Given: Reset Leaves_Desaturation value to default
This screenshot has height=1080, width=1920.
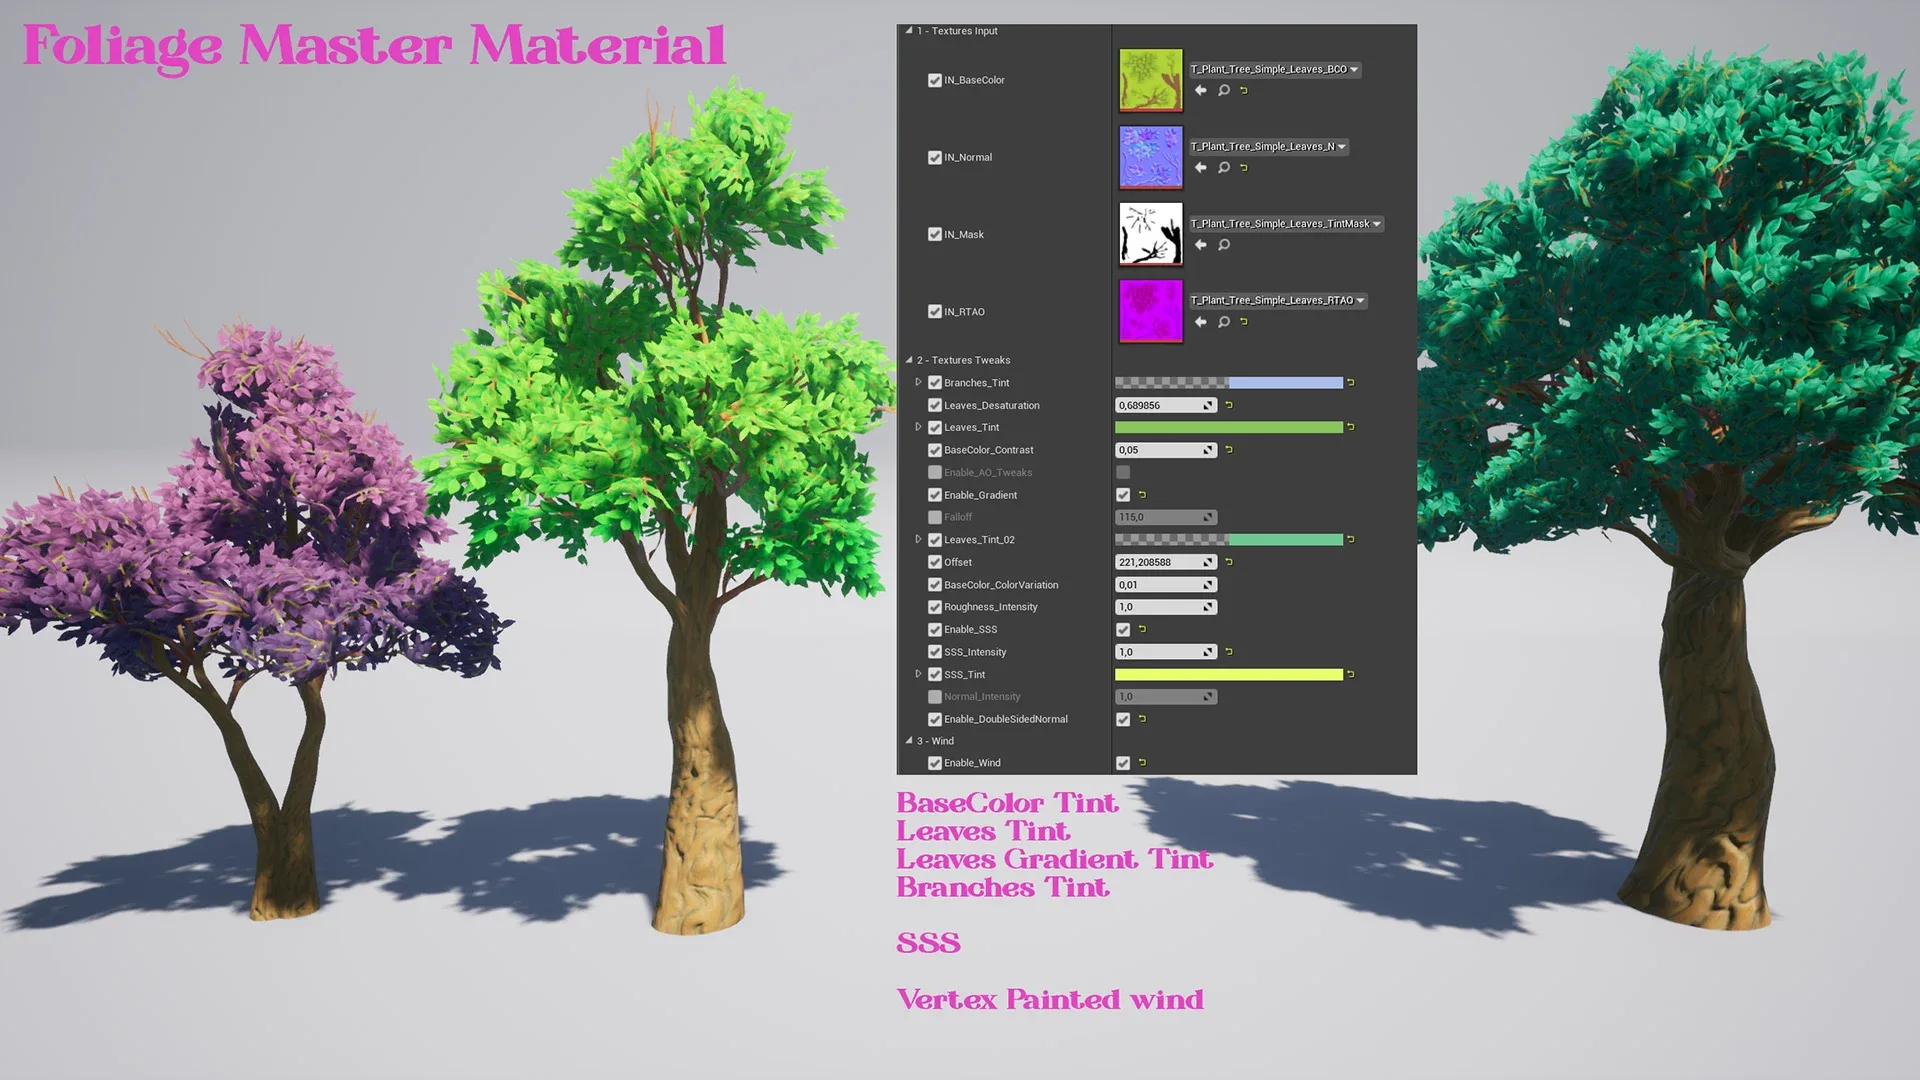Looking at the screenshot, I should click(x=1229, y=405).
